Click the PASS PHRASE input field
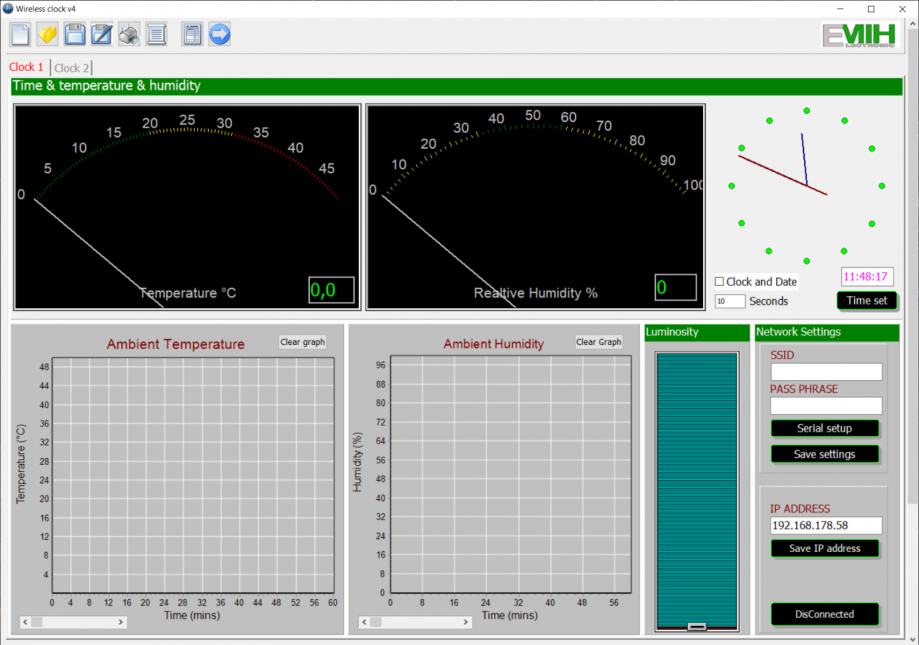The width and height of the screenshot is (919, 645). pos(826,406)
